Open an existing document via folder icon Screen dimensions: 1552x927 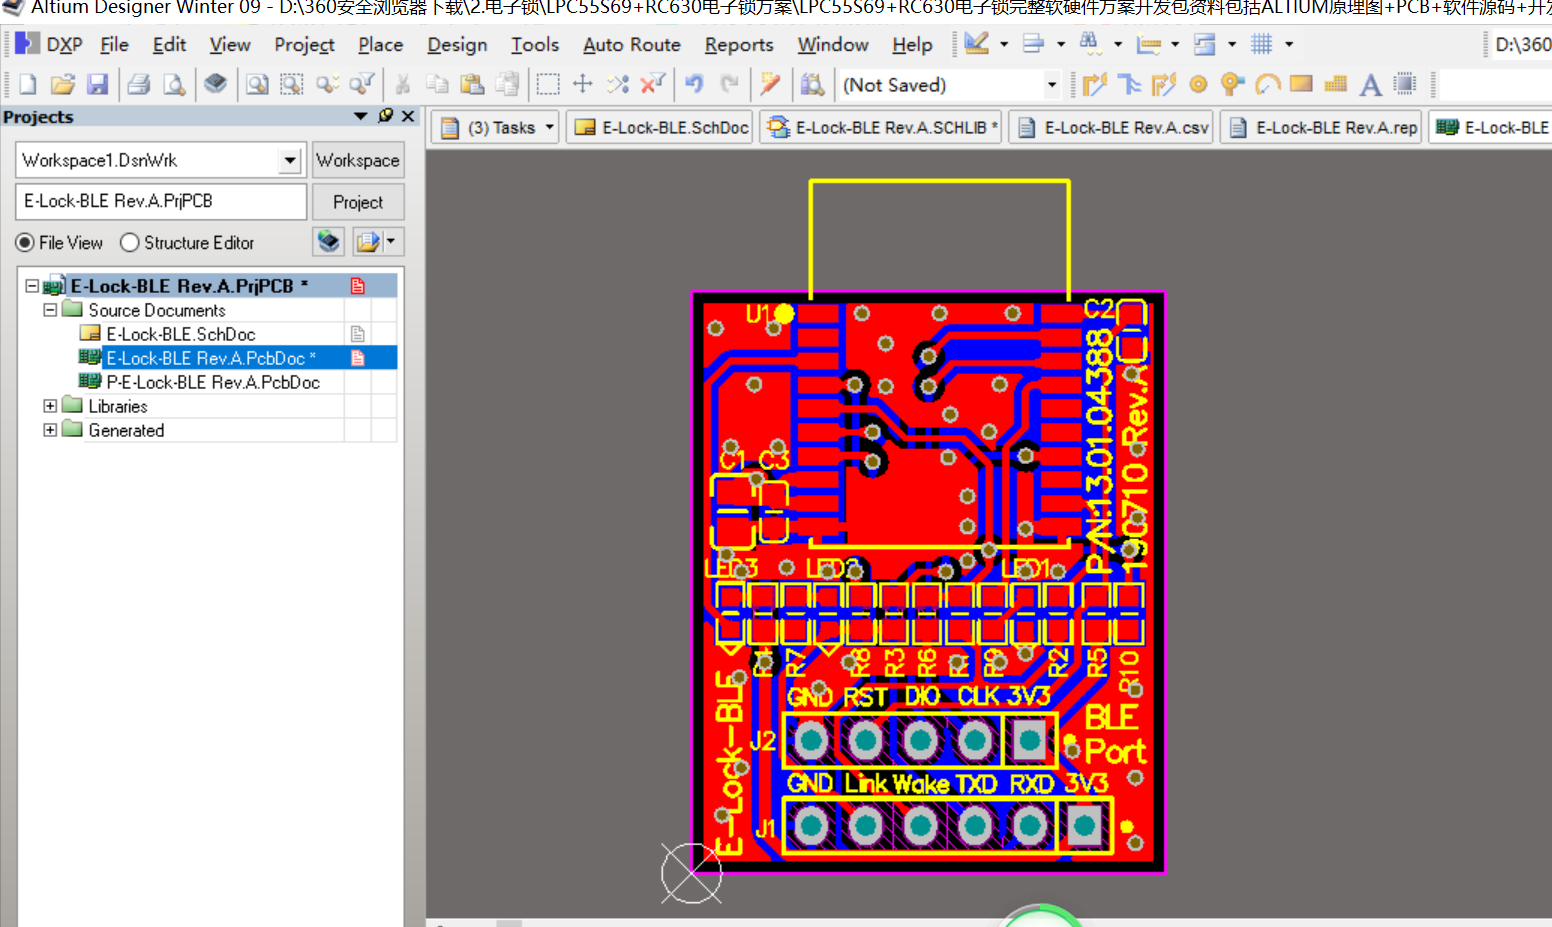[x=62, y=85]
